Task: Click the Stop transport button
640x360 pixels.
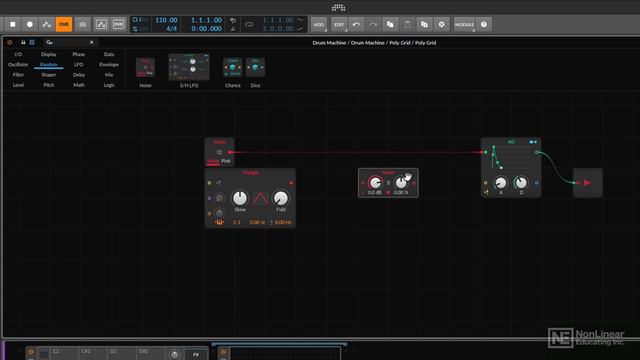Action: pos(13,24)
